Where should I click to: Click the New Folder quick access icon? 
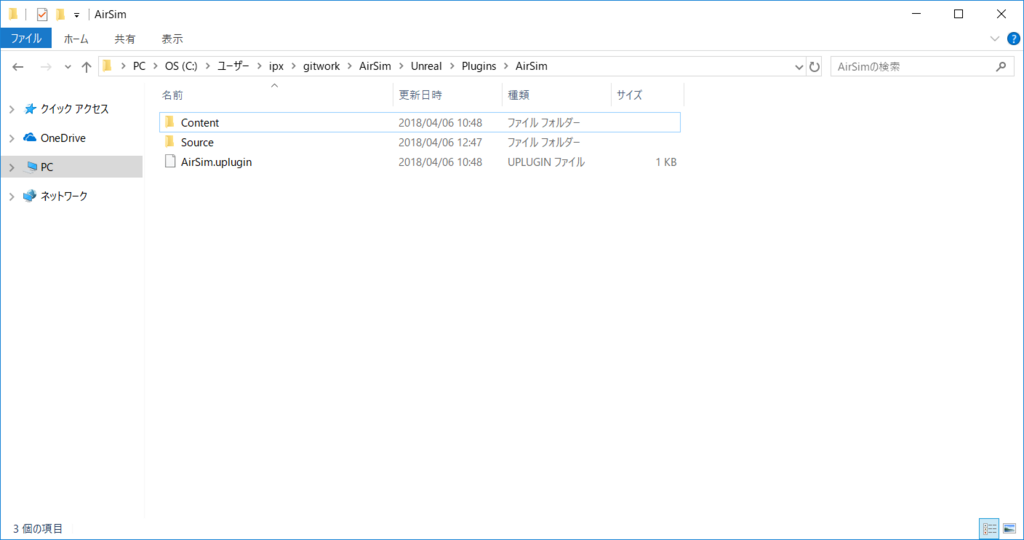pos(60,14)
